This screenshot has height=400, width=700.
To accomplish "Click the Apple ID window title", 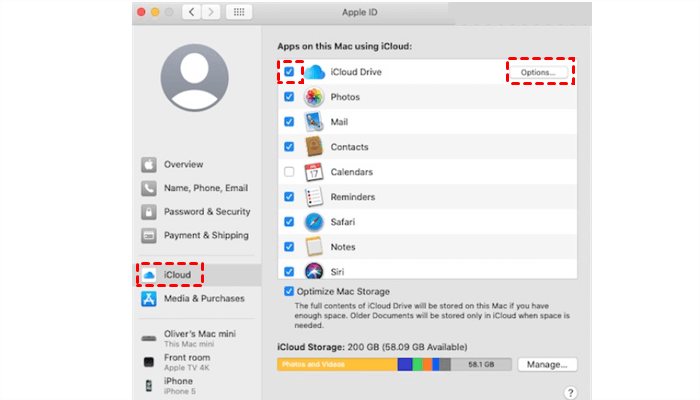I will 359,12.
